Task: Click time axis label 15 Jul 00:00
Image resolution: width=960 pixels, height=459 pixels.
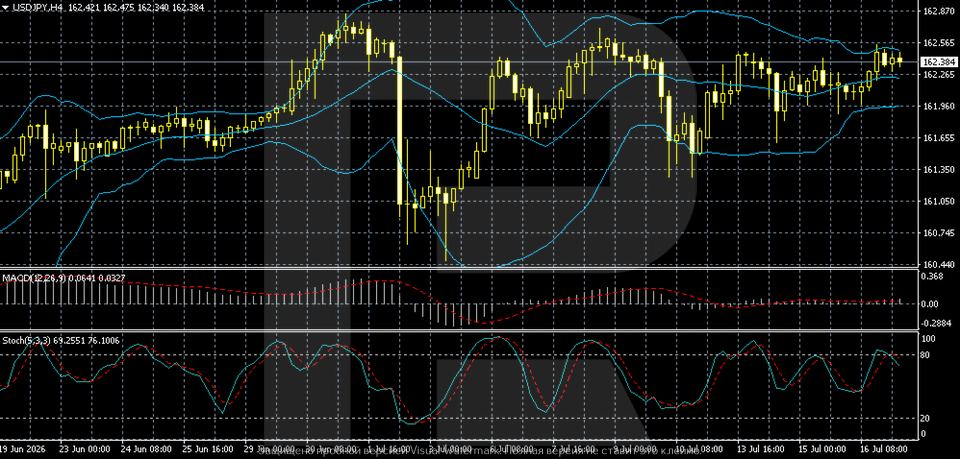Action: 822,449
